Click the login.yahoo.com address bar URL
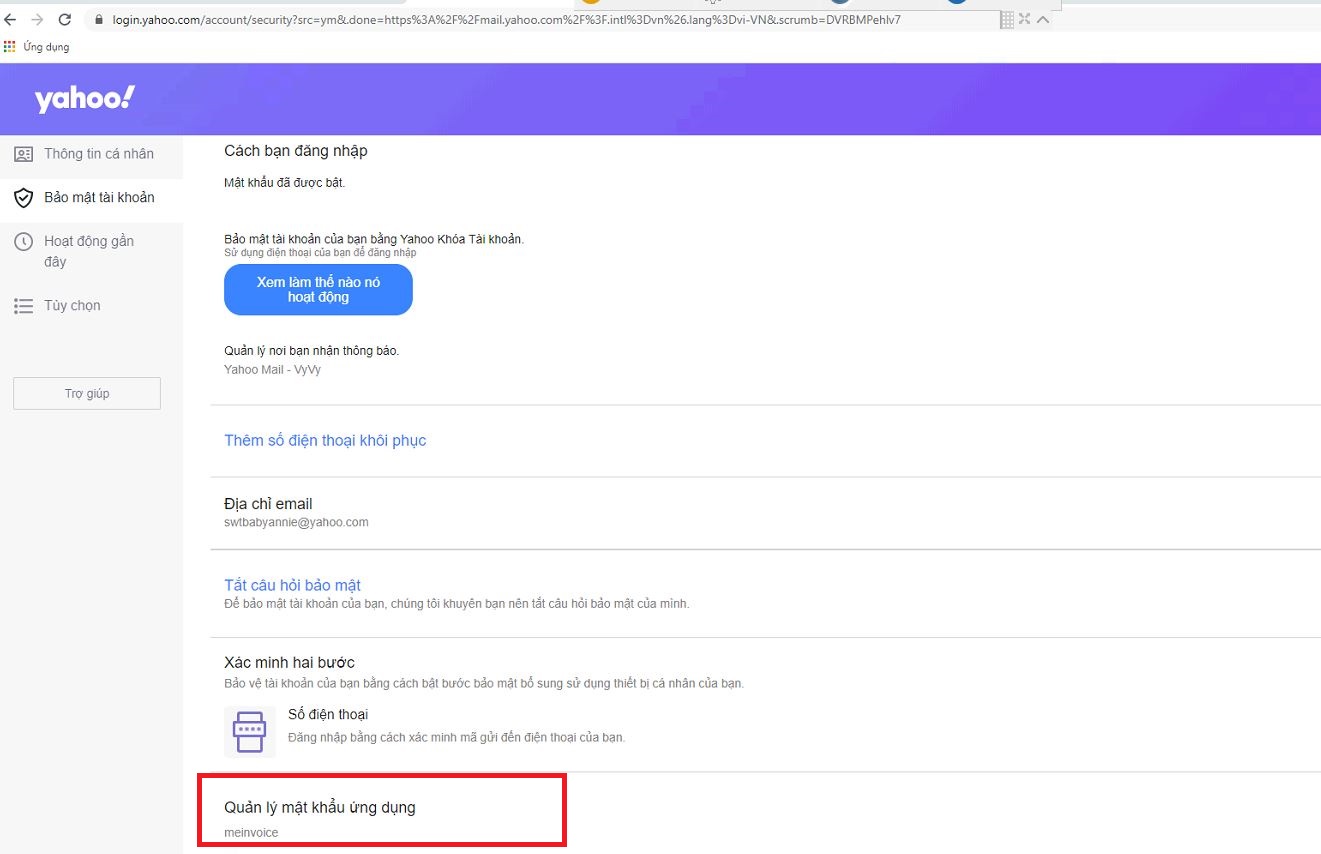The height and width of the screenshot is (854, 1321). point(506,19)
